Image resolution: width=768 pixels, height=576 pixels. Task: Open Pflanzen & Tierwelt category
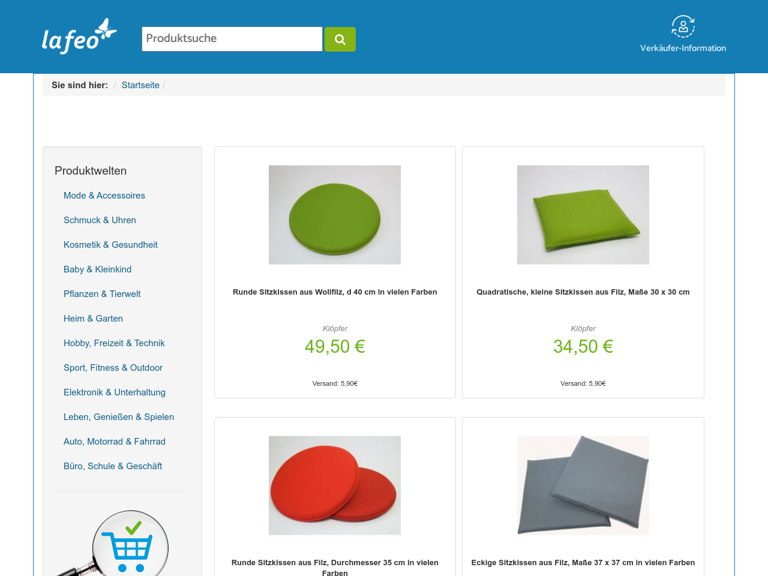pyautogui.click(x=102, y=294)
